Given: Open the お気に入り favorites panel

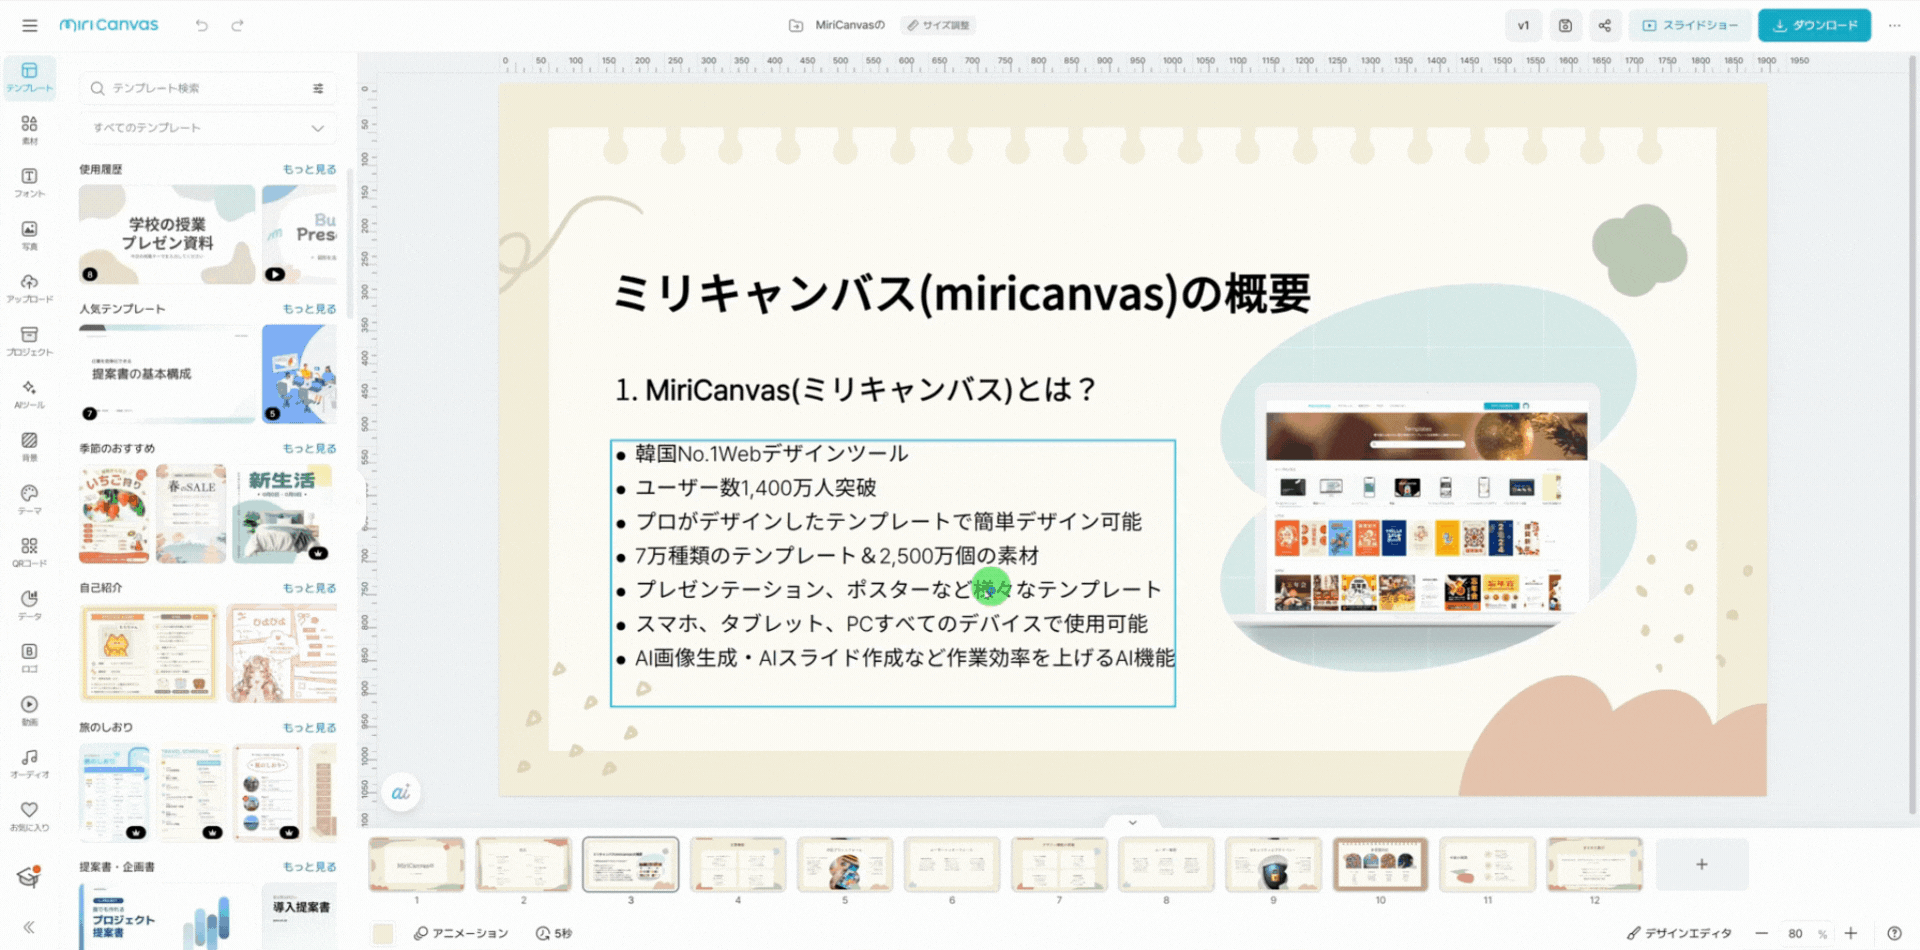Looking at the screenshot, I should 29,817.
